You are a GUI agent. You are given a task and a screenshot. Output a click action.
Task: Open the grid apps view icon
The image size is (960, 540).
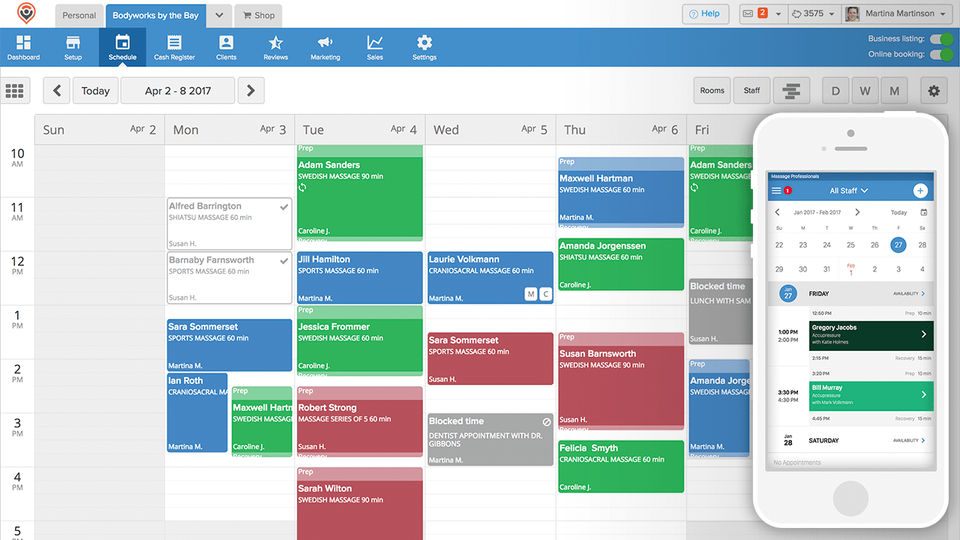pyautogui.click(x=15, y=91)
